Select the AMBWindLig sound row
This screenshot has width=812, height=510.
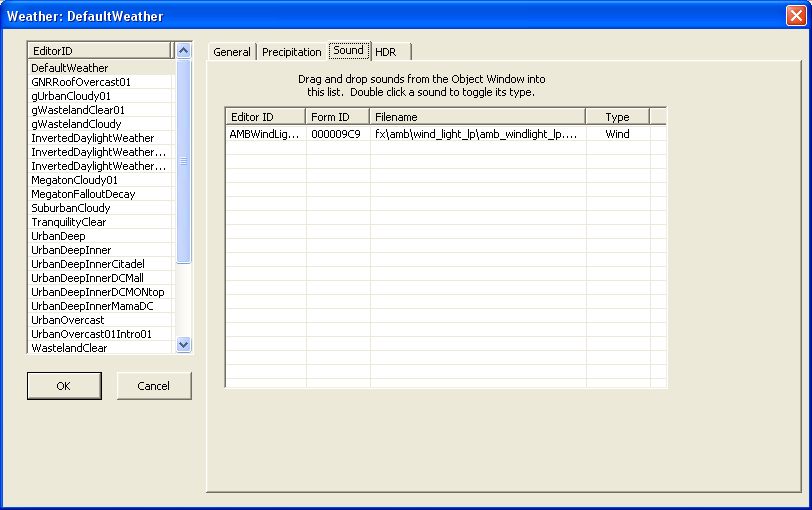[x=445, y=134]
